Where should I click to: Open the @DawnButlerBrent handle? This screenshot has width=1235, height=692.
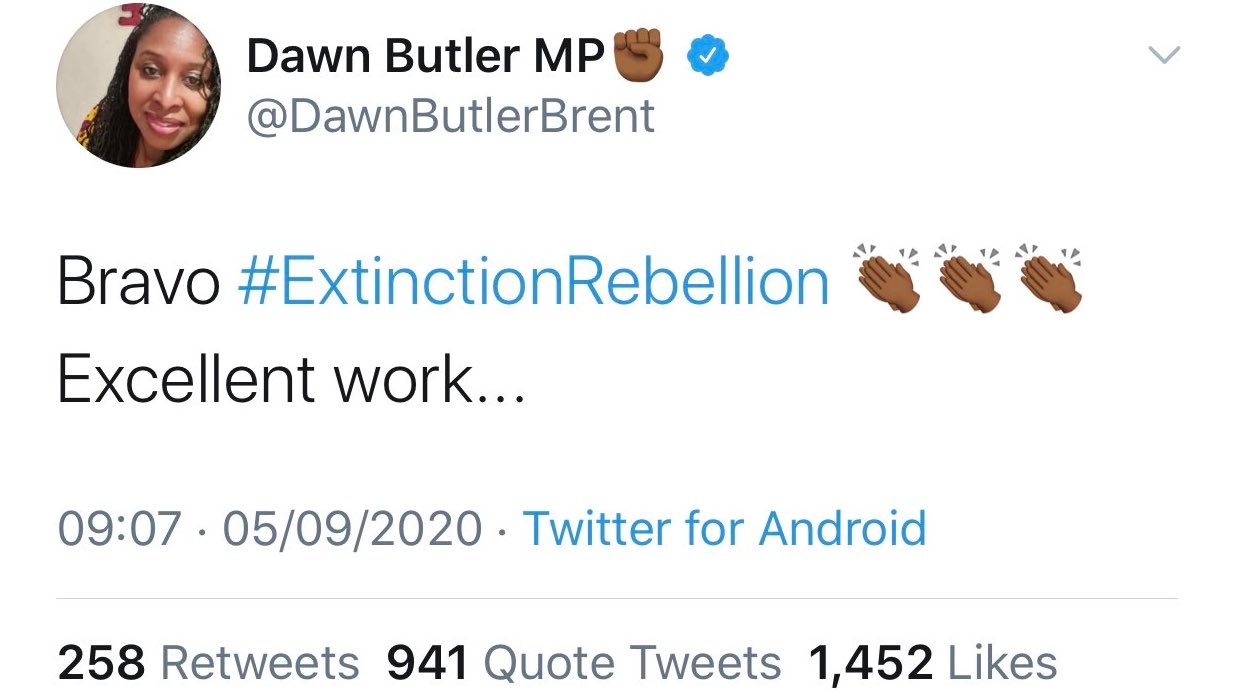tap(450, 117)
